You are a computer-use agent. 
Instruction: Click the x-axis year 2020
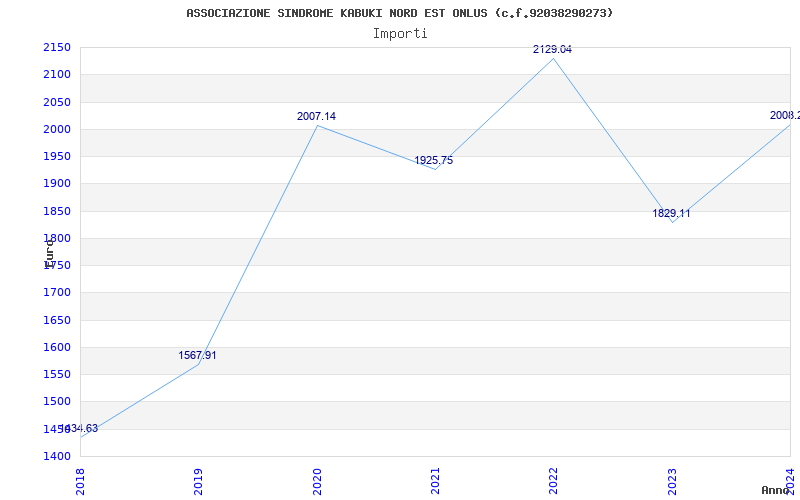(x=317, y=482)
